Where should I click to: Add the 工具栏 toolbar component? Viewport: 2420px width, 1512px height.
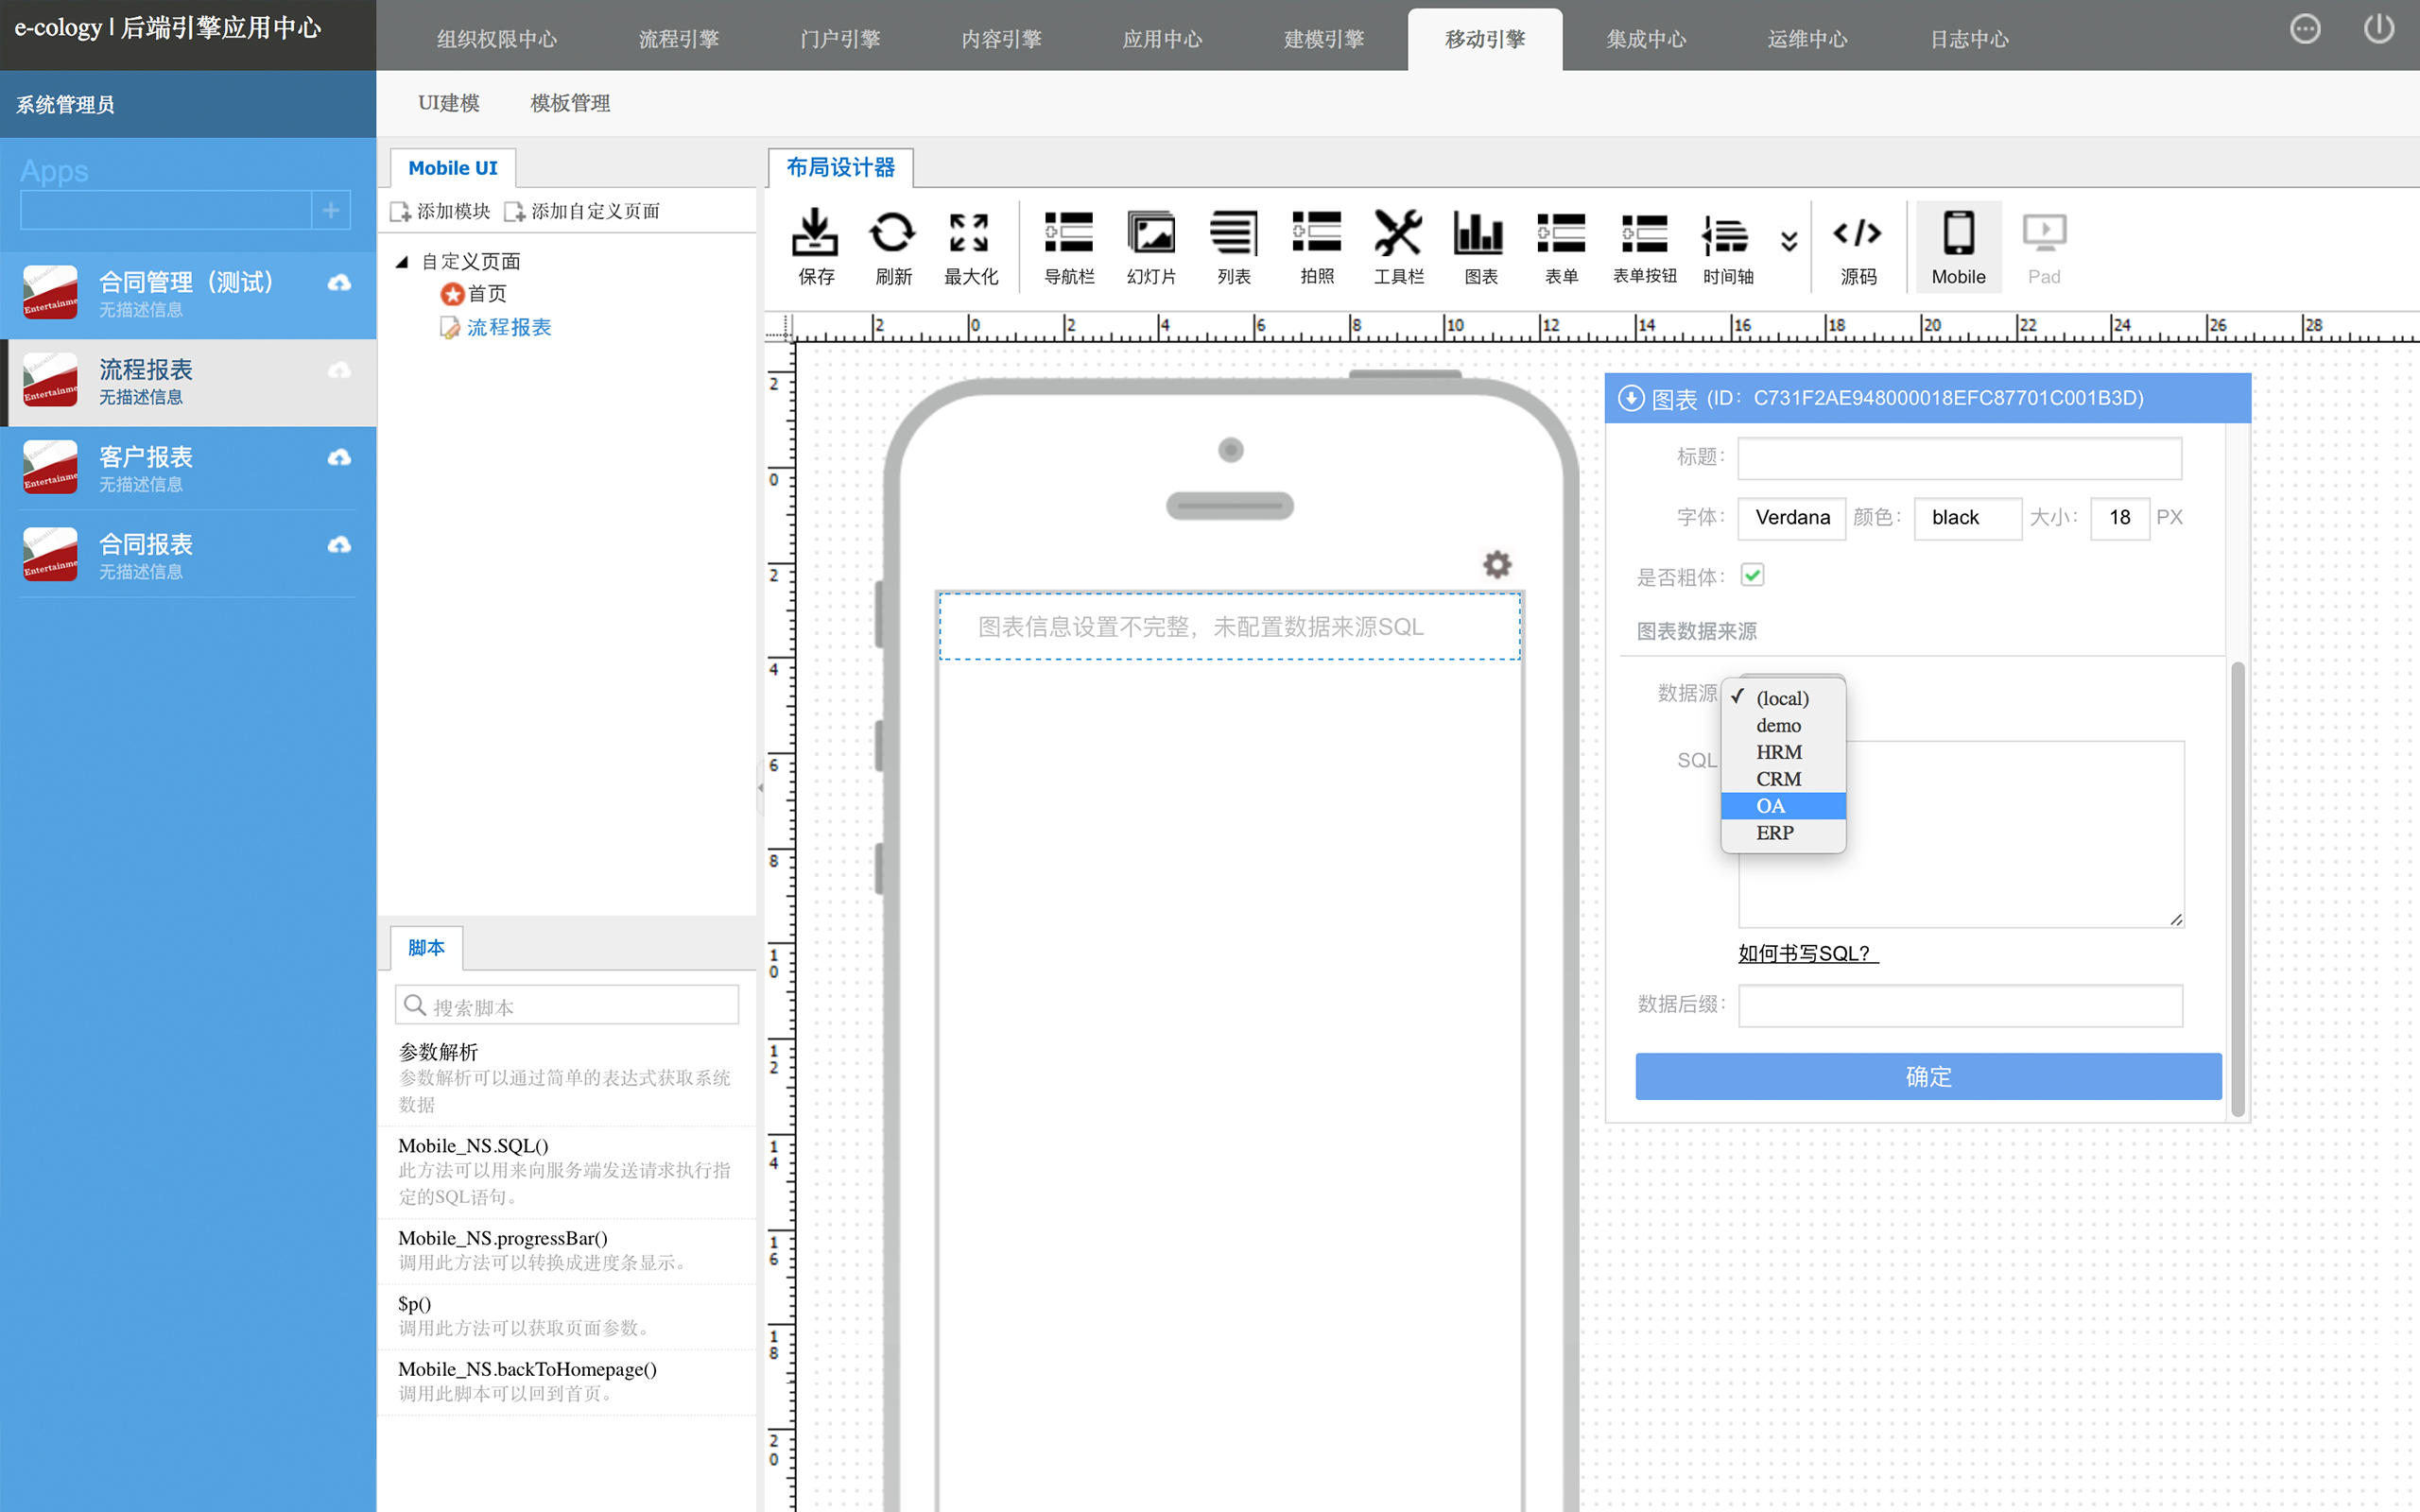[x=1398, y=246]
